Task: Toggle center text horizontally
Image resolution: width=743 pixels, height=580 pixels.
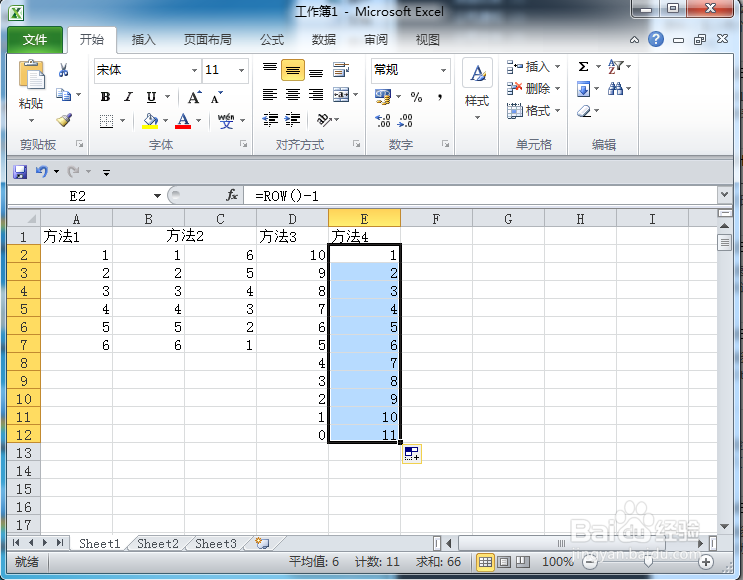Action: [x=293, y=95]
